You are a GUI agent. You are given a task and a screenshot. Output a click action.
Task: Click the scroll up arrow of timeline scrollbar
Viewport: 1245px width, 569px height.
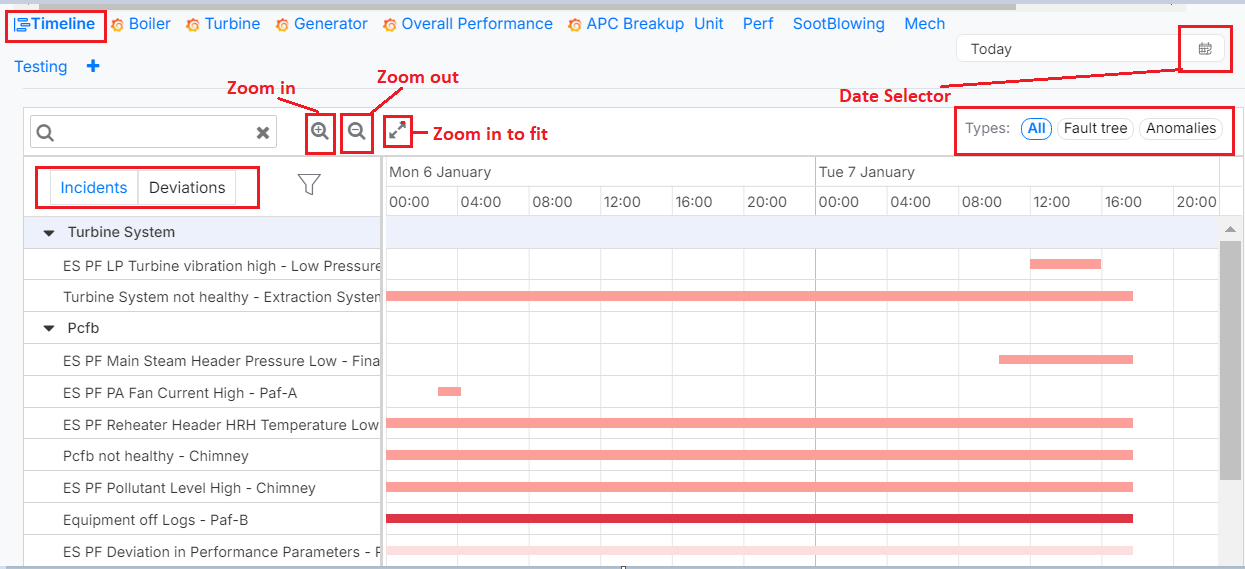[1230, 230]
